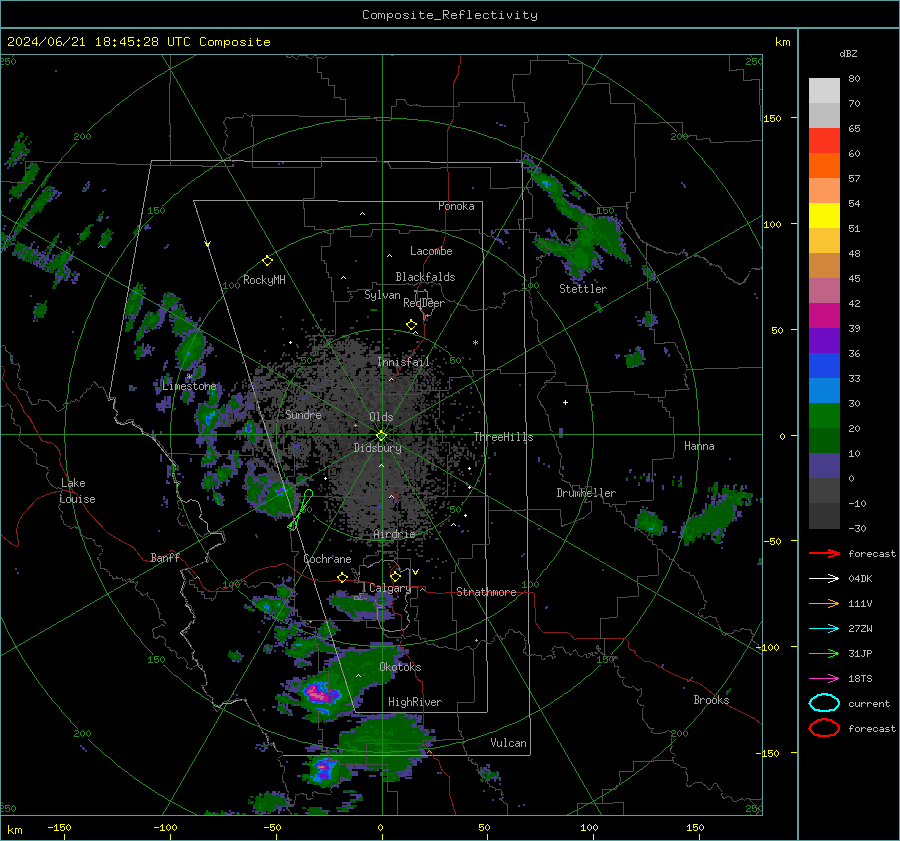Select the light gray 70–80 dBZ band

click(x=824, y=91)
